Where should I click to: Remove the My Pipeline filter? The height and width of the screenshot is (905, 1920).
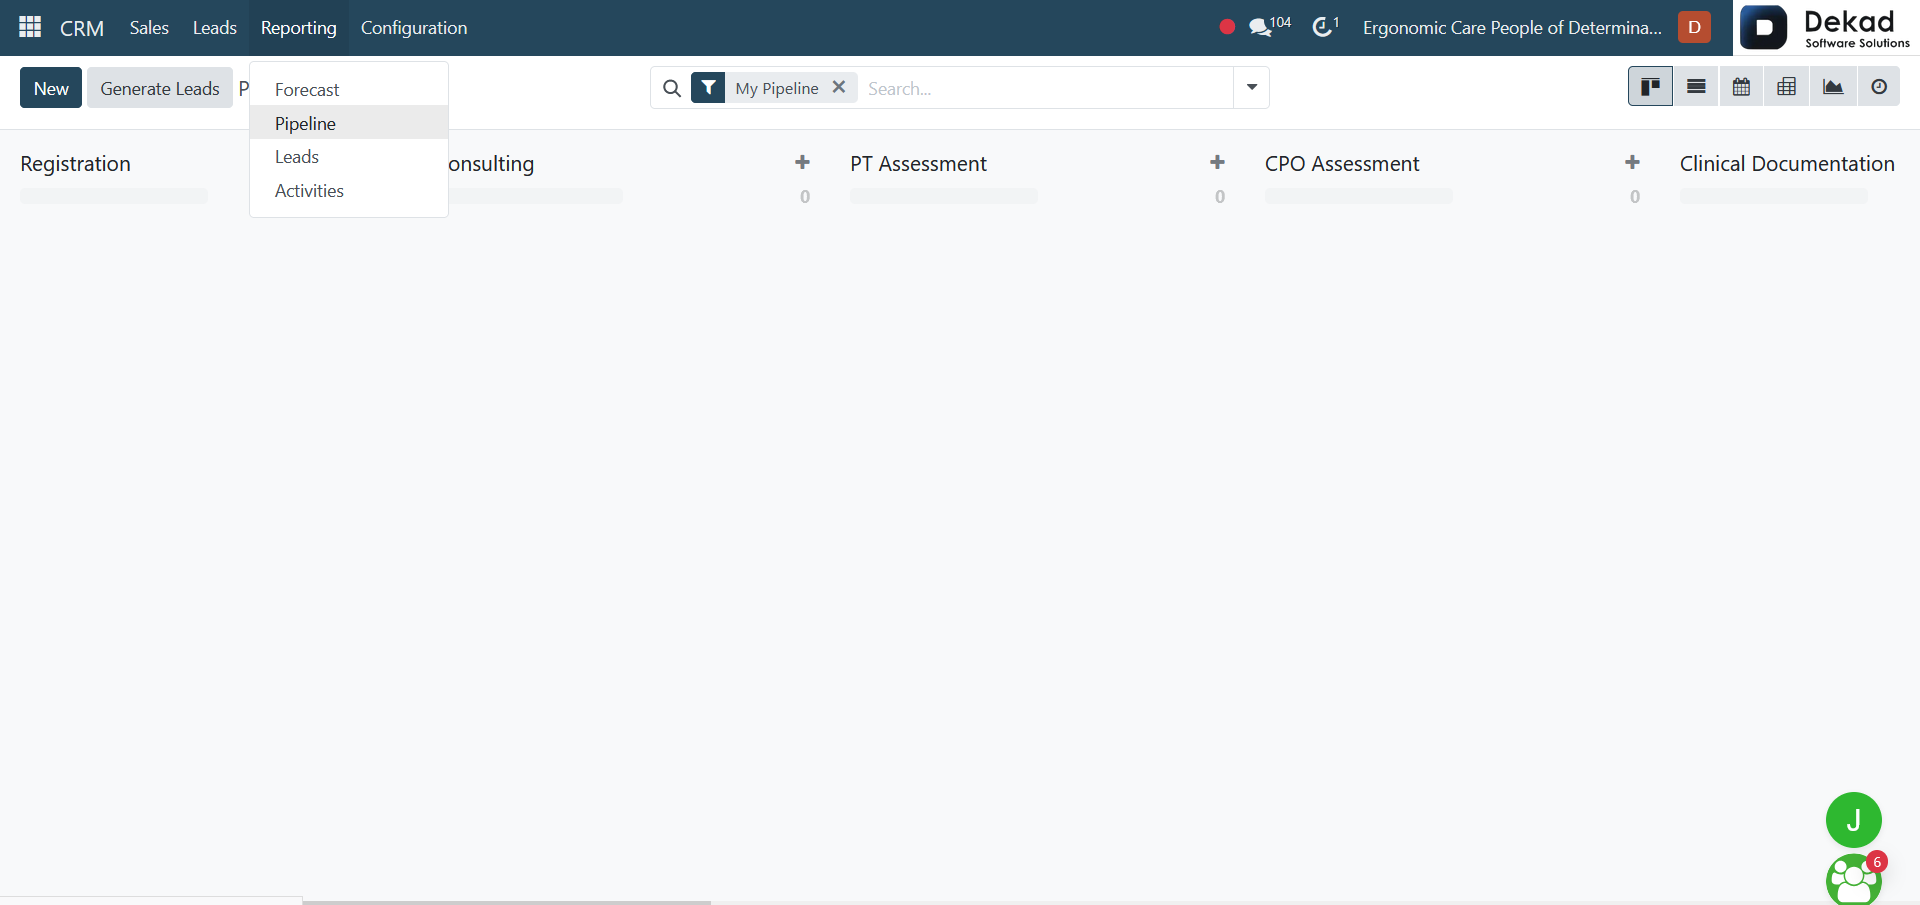(839, 87)
